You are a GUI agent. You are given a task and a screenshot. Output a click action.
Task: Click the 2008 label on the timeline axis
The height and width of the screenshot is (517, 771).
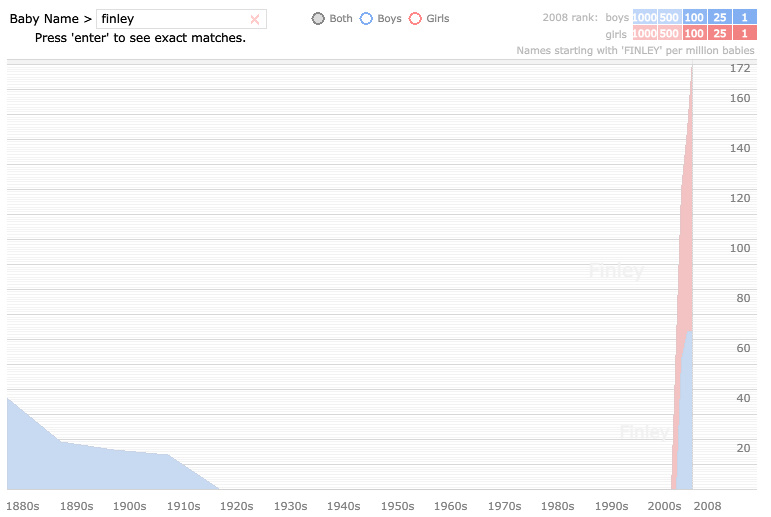point(707,507)
